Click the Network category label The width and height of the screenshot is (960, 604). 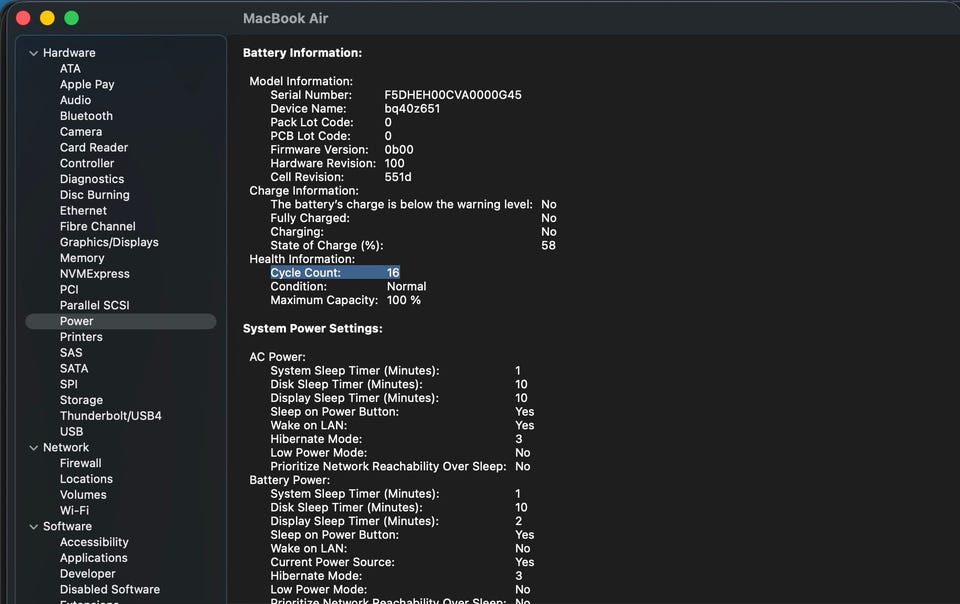point(66,448)
